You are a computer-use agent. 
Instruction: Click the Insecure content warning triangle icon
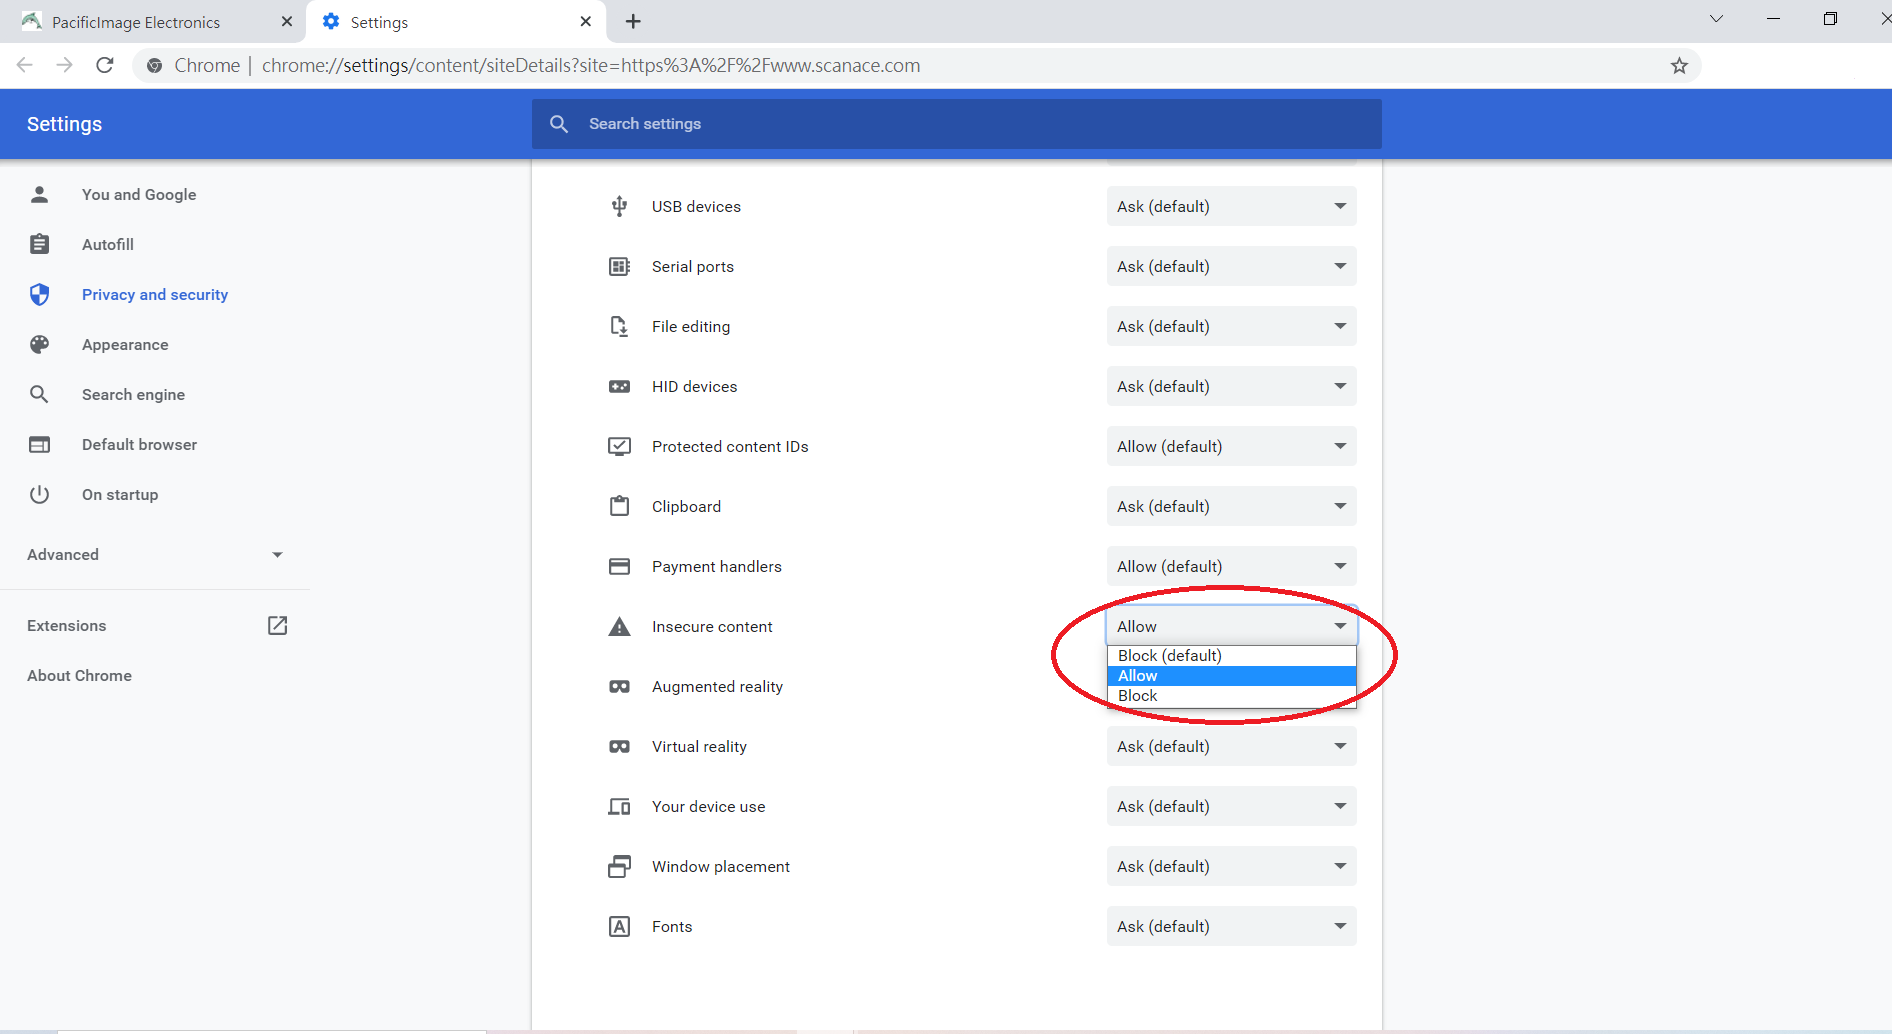pos(620,627)
